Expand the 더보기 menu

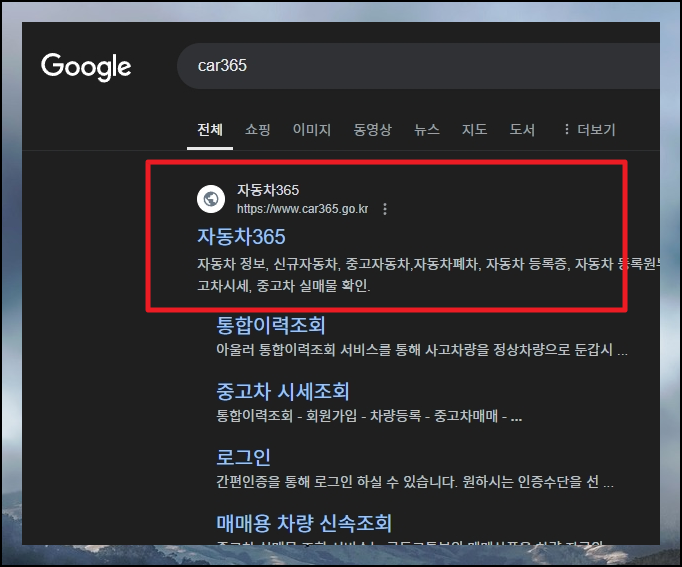point(589,130)
